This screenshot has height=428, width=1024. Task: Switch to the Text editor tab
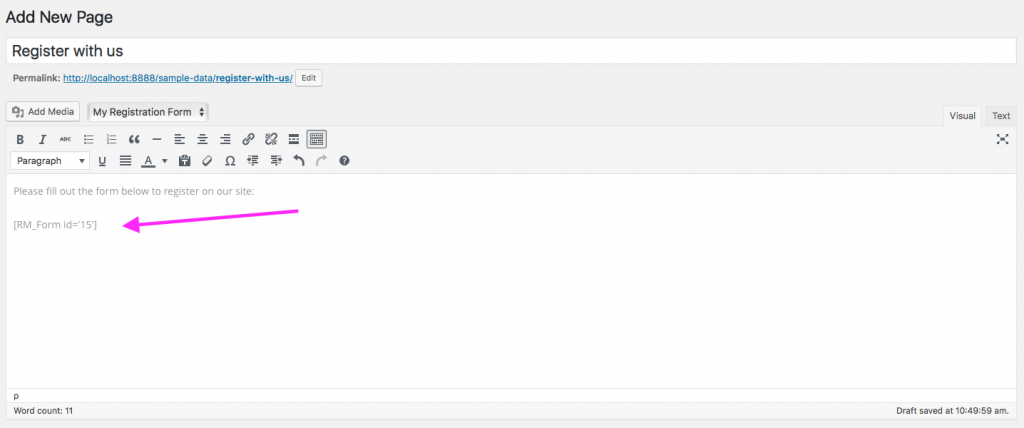(x=1001, y=116)
